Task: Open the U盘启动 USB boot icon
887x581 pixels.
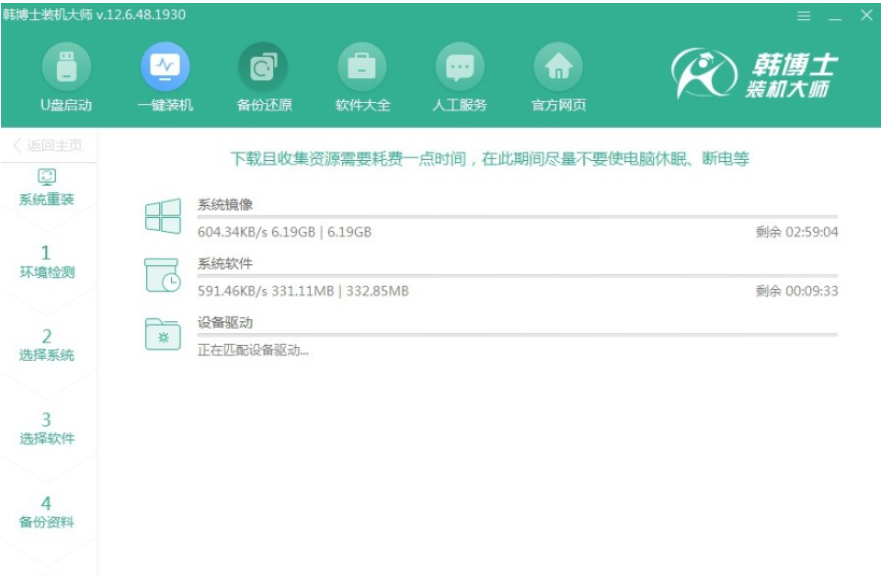Action: tap(65, 68)
